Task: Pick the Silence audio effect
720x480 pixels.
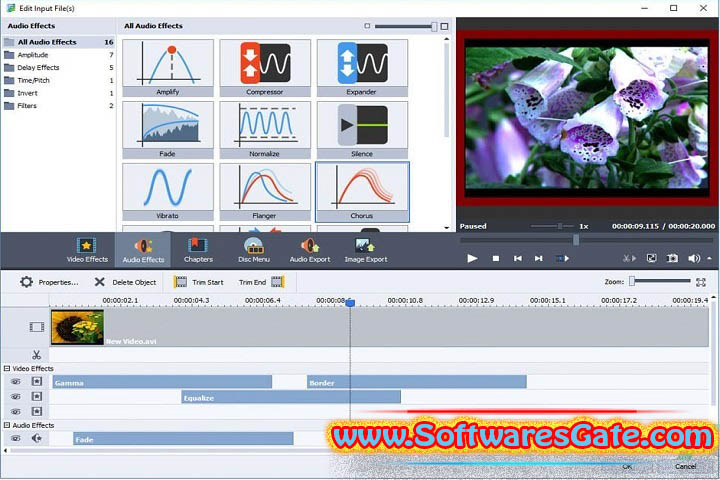Action: (x=362, y=130)
